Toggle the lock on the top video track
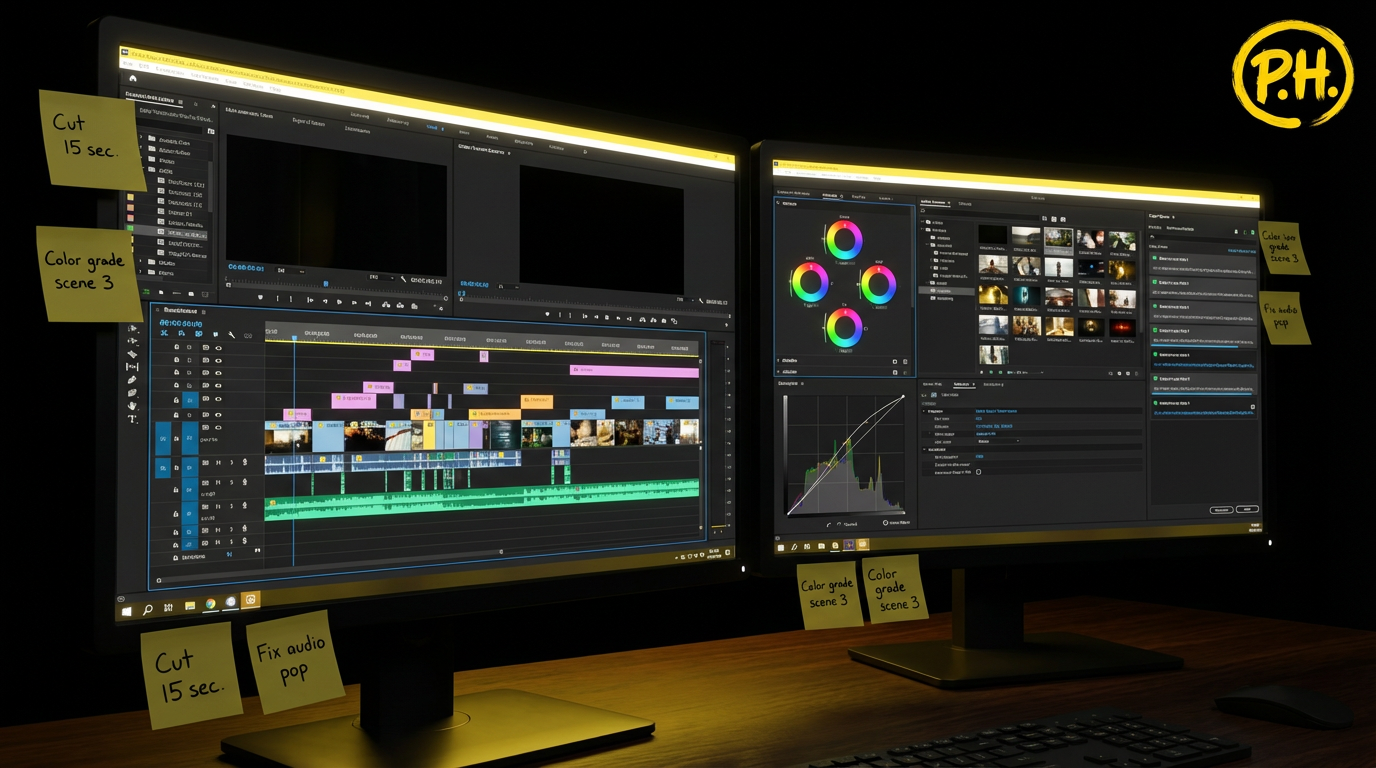Viewport: 1376px width, 768px height. (x=176, y=348)
